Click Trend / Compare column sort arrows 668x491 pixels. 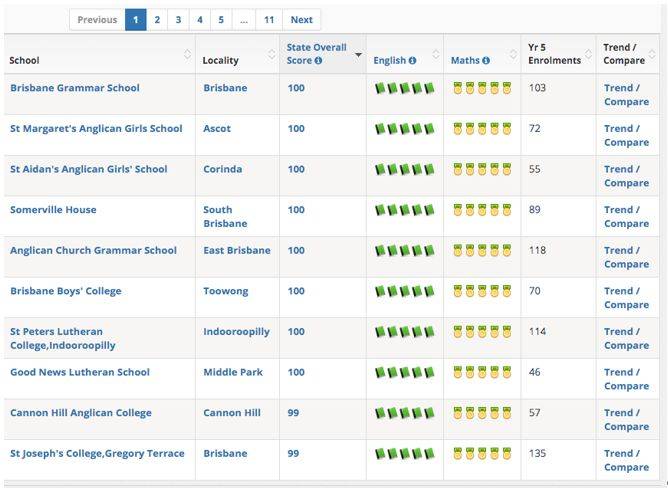(x=652, y=55)
